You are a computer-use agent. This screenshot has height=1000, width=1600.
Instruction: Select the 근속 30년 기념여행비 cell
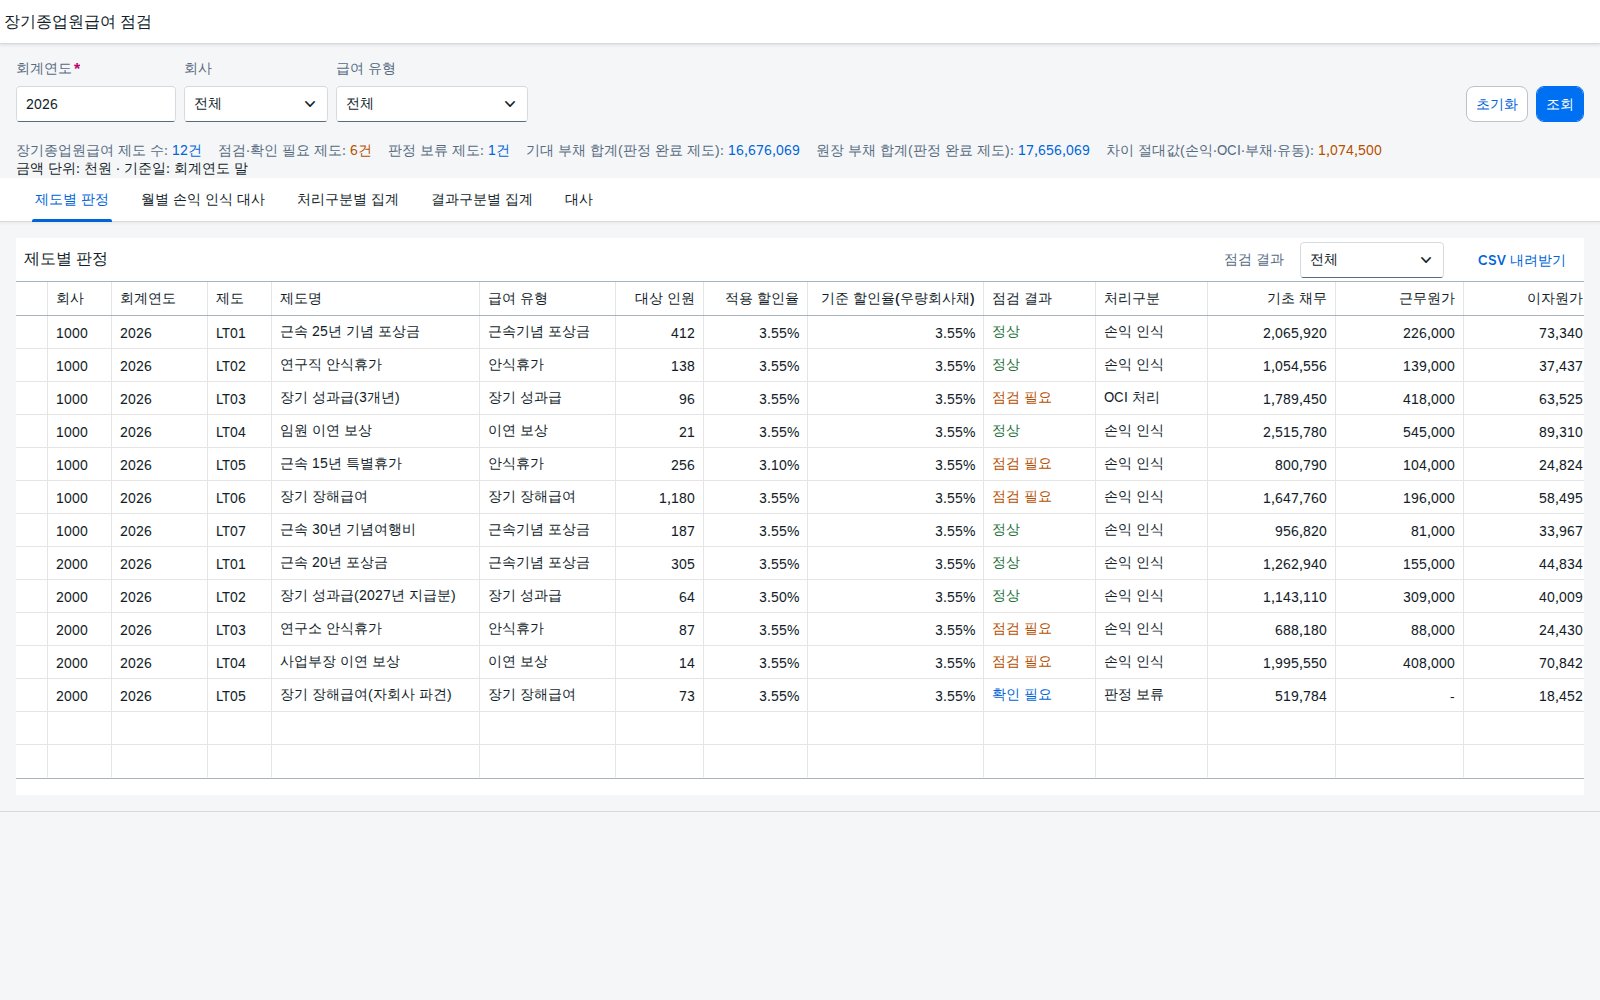click(x=375, y=530)
